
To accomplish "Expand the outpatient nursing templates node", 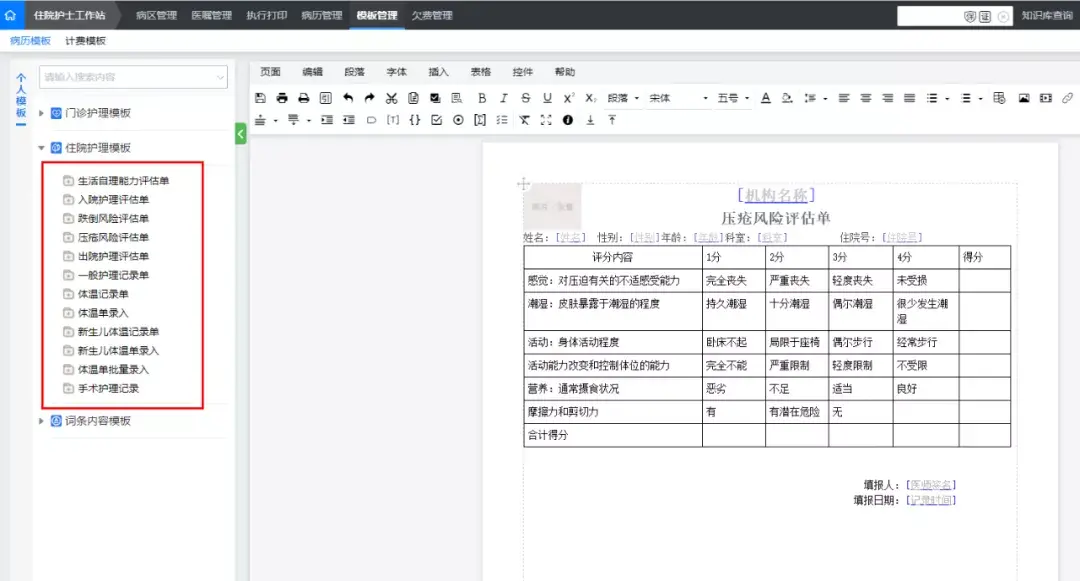I will coord(41,113).
